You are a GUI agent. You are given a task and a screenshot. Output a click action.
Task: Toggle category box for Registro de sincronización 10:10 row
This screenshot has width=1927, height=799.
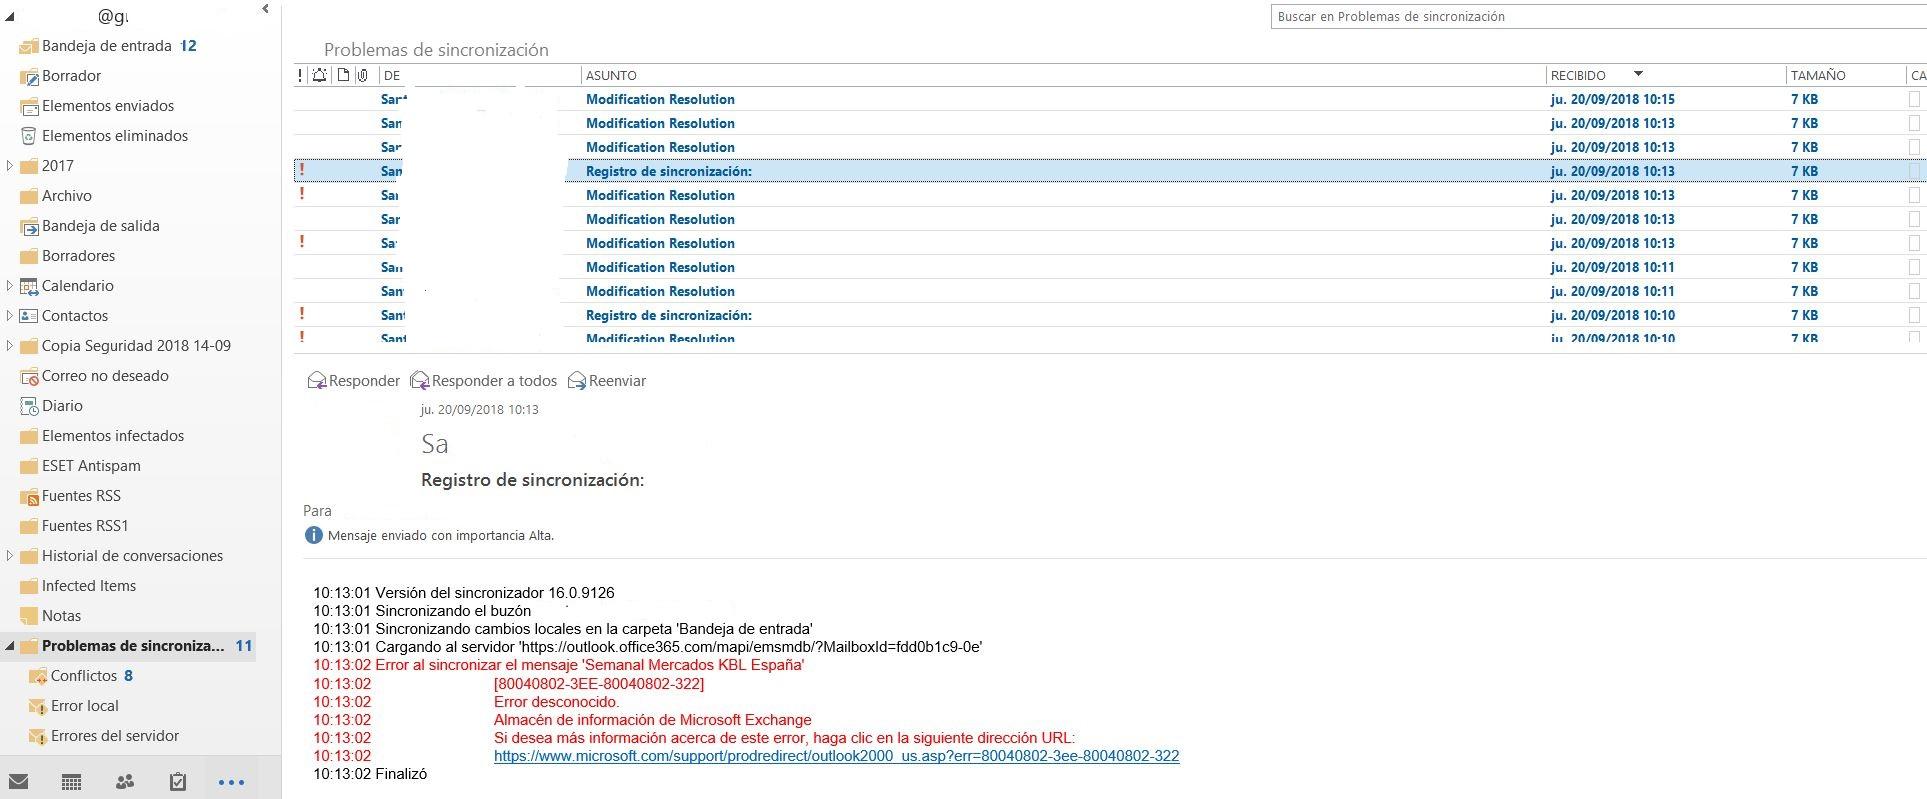[x=1914, y=315]
